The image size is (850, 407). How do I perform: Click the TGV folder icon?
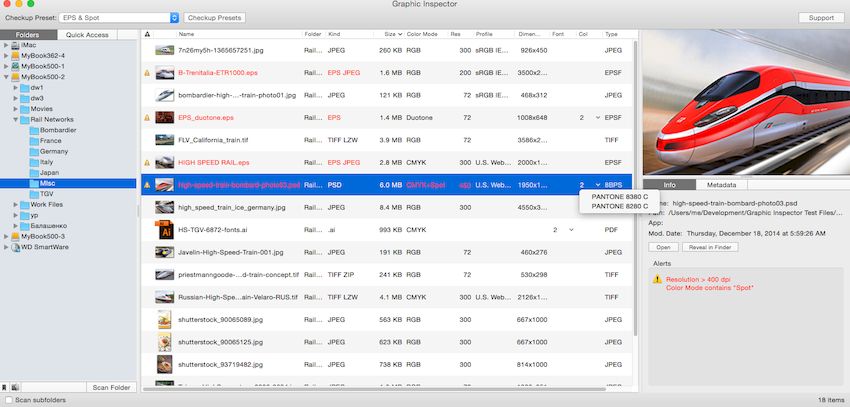(34, 194)
